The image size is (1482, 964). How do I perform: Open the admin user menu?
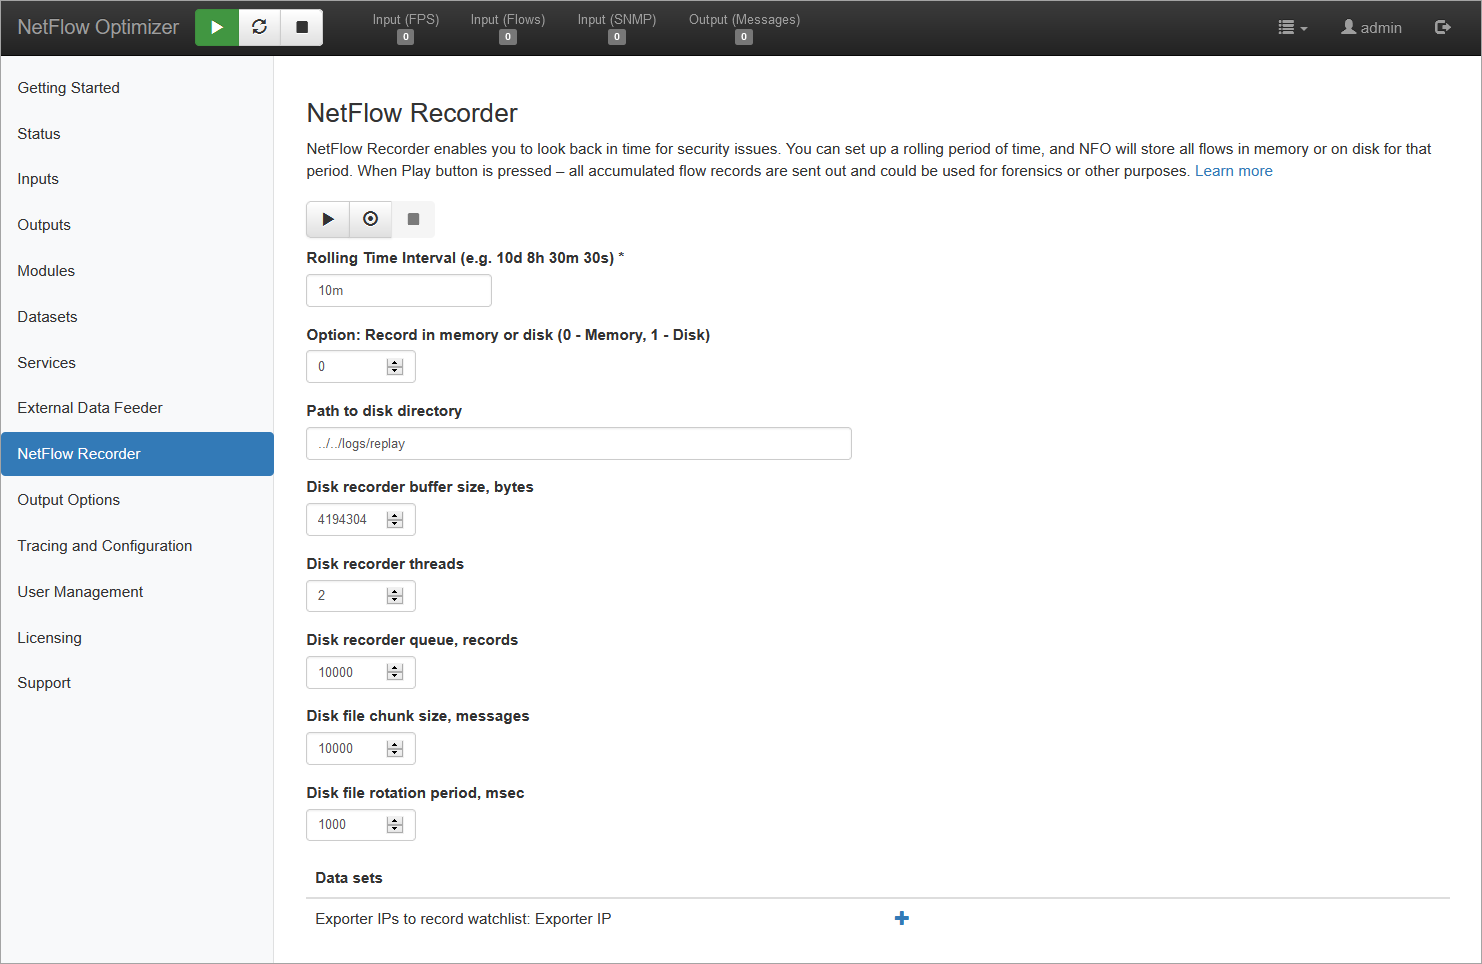[x=1372, y=28]
